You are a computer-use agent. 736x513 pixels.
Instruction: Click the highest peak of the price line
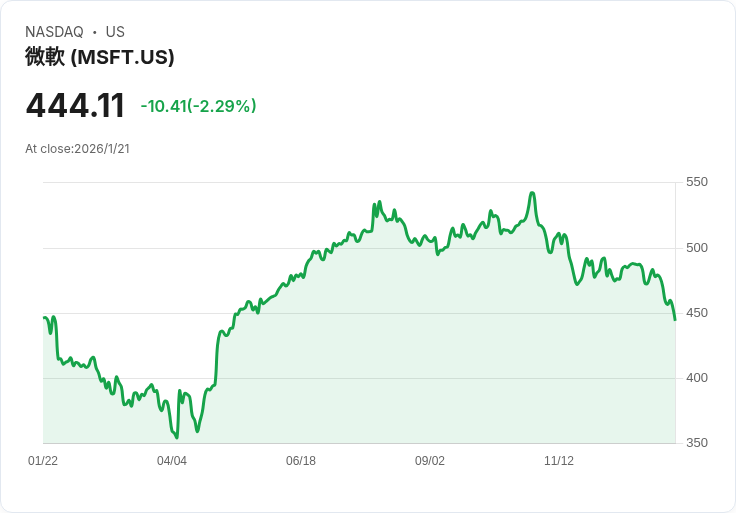coord(532,193)
